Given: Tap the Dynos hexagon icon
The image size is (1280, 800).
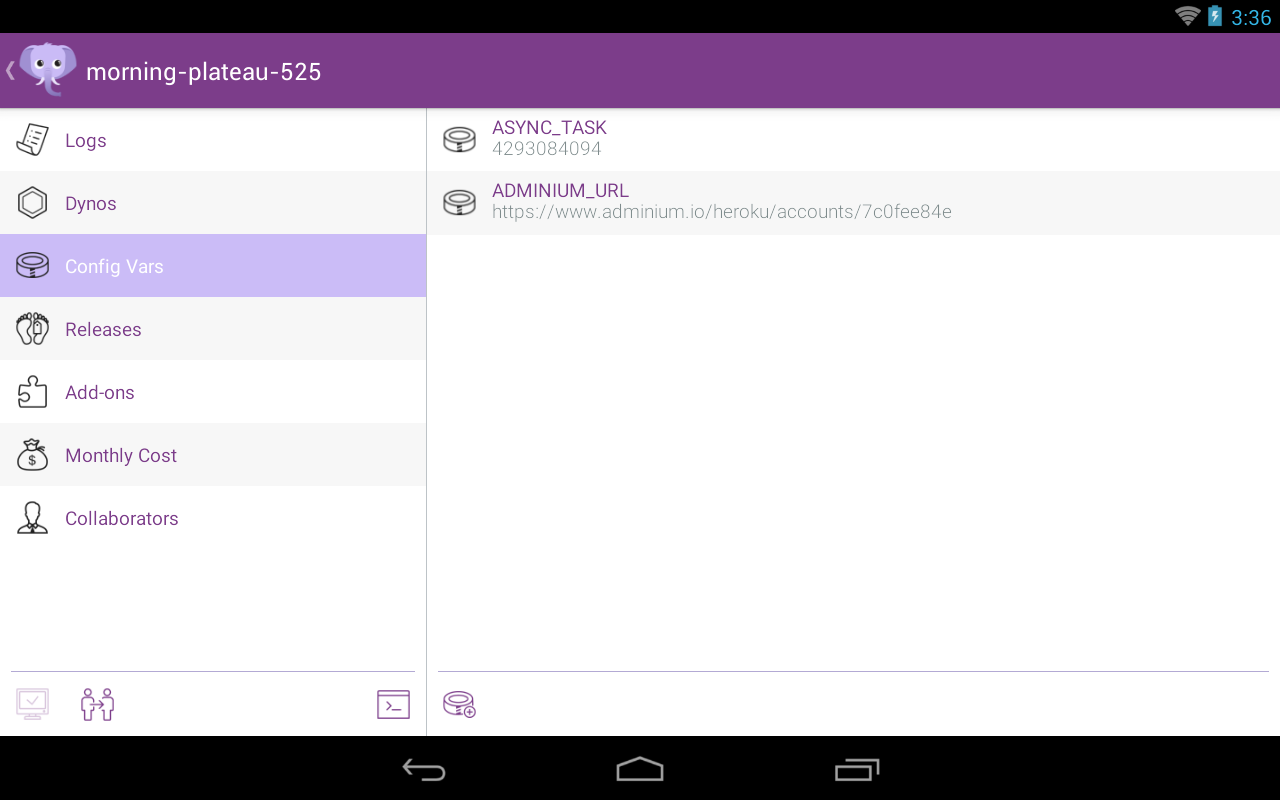Looking at the screenshot, I should tap(32, 203).
